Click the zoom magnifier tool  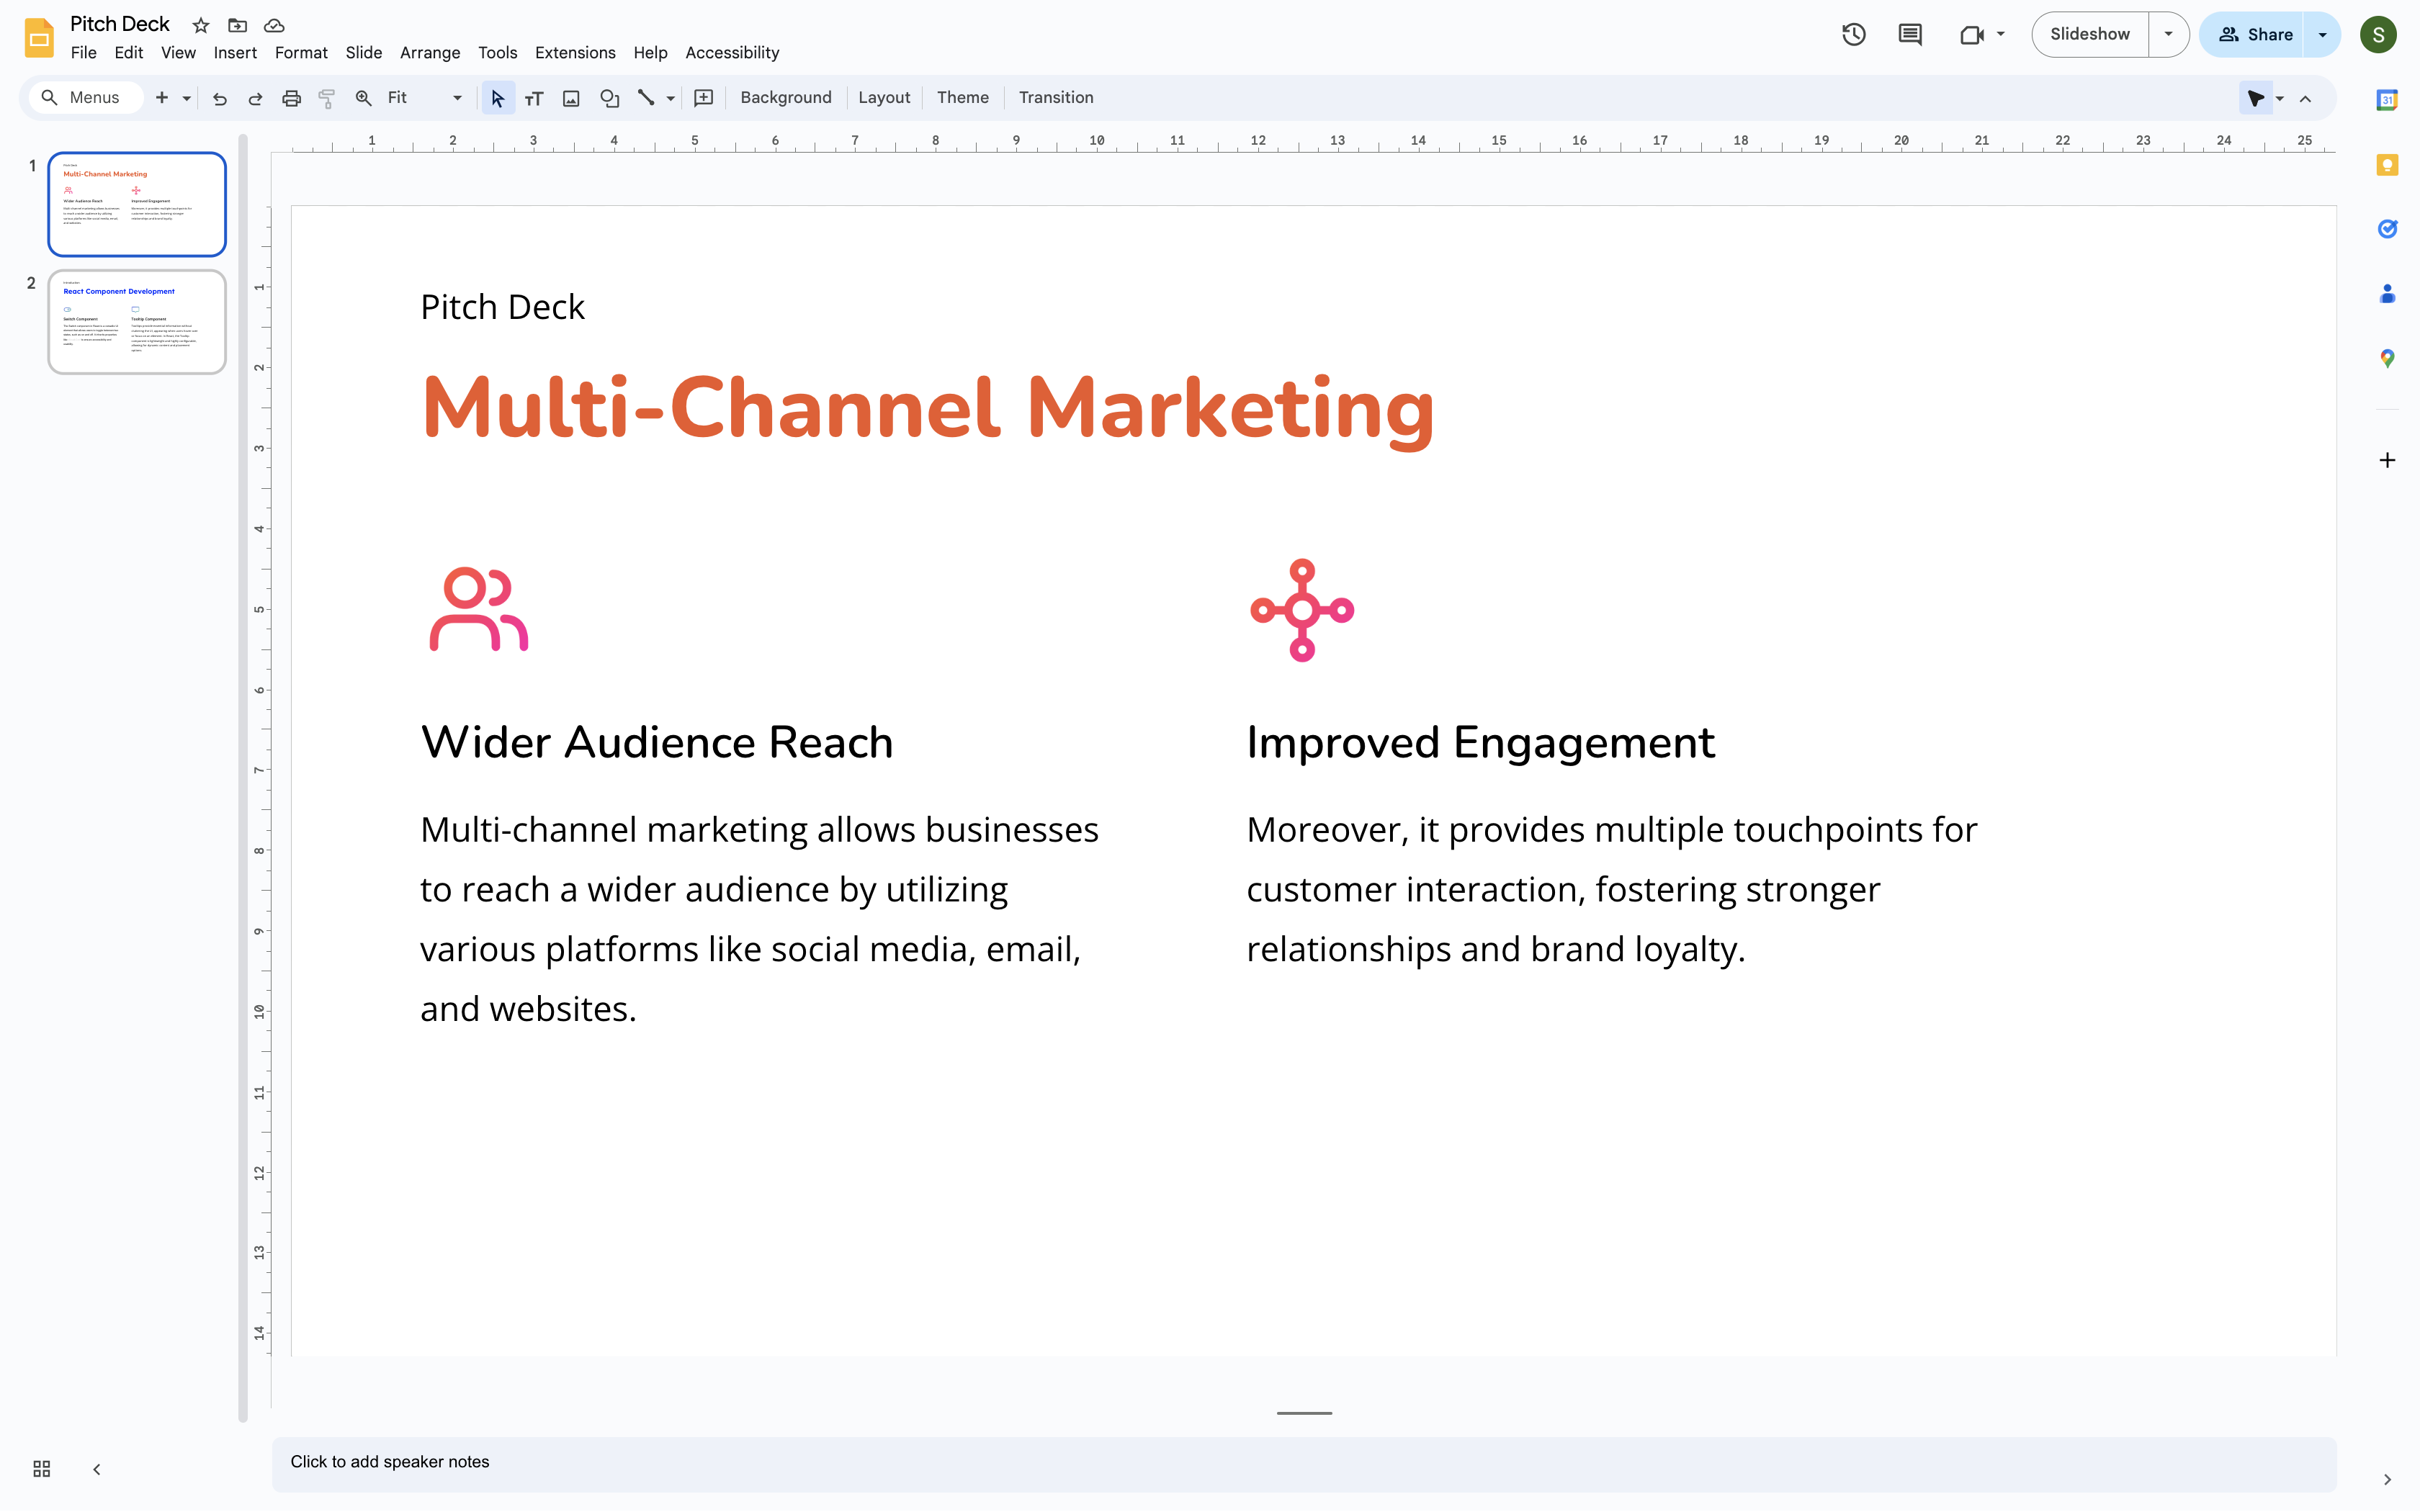(363, 97)
